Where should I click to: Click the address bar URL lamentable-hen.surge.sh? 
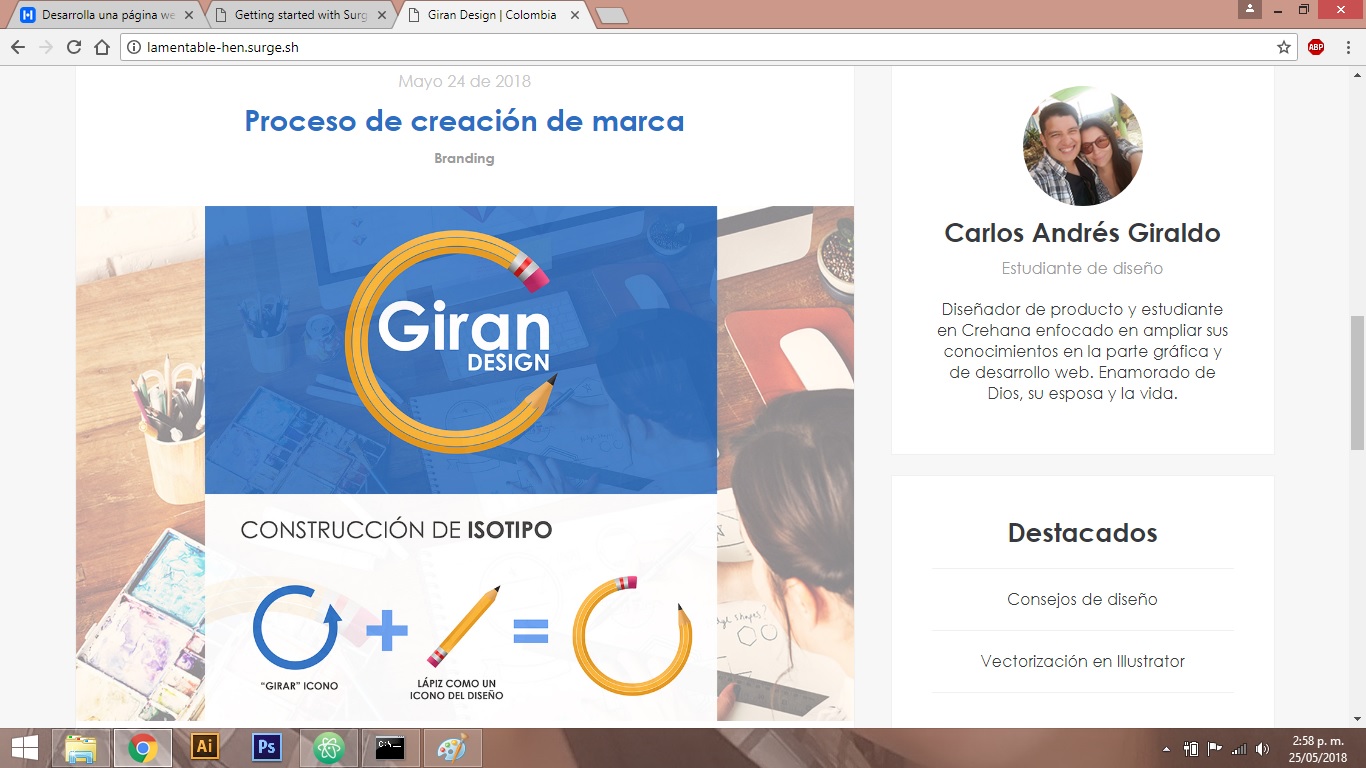point(222,47)
